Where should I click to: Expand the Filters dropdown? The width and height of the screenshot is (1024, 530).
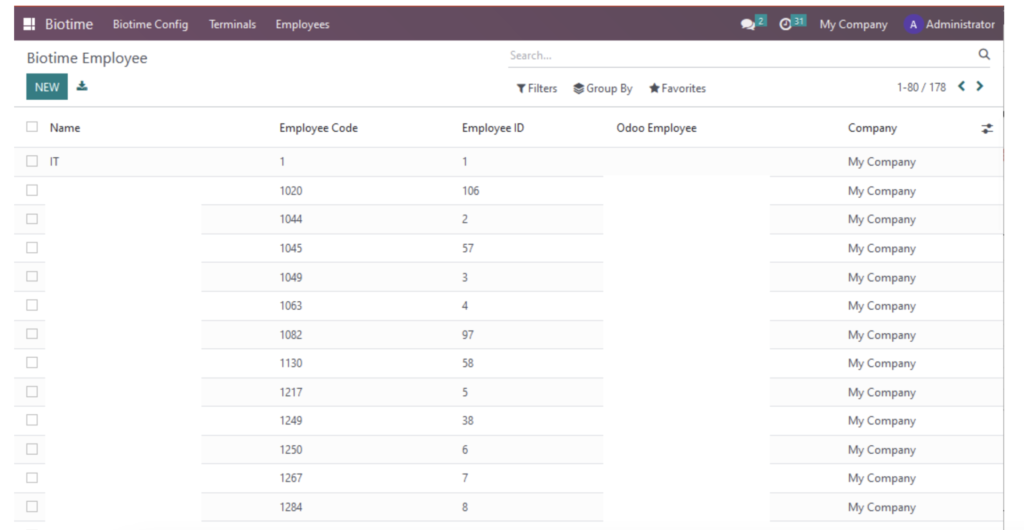point(537,88)
